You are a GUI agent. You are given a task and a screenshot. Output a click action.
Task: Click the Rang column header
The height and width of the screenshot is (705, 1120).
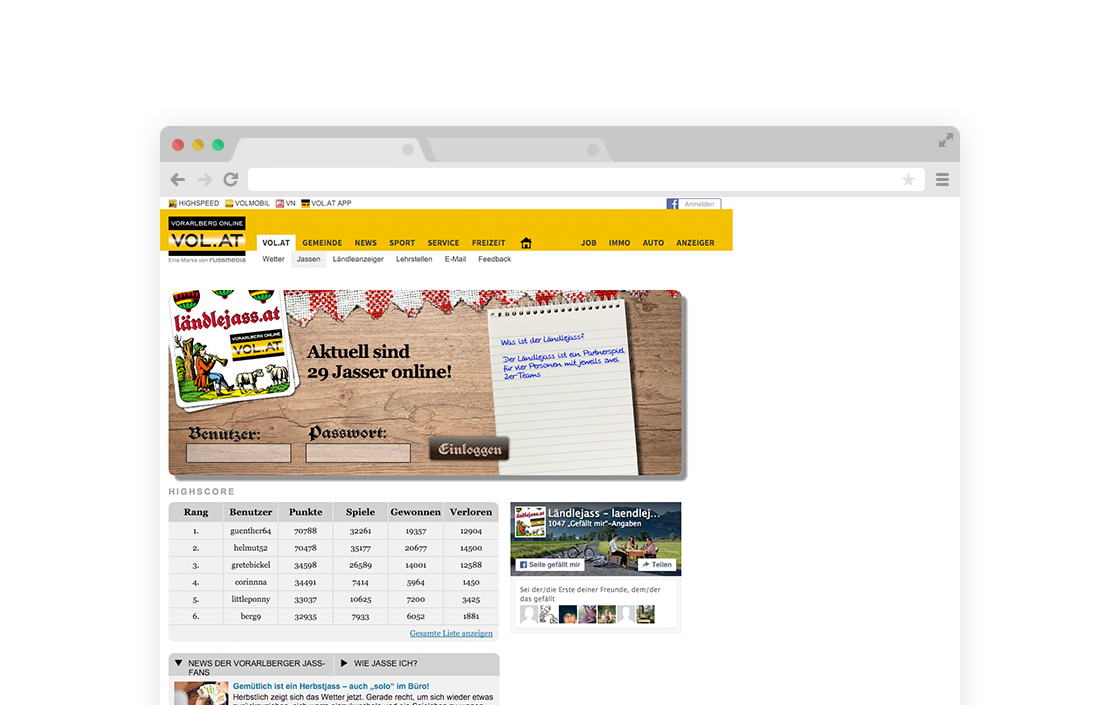[196, 512]
